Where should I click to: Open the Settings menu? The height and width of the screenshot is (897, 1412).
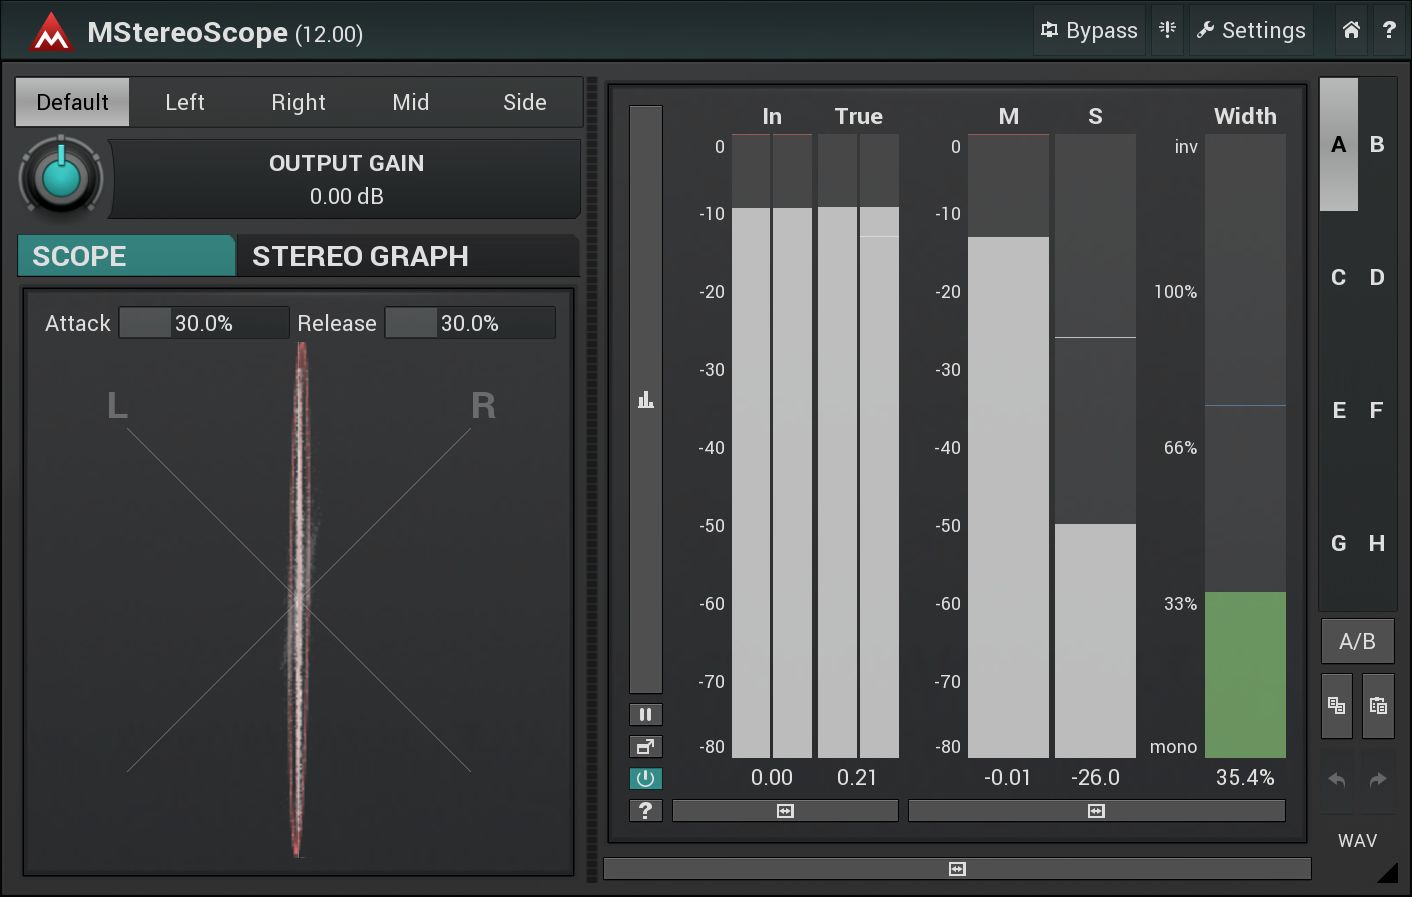tap(1251, 30)
